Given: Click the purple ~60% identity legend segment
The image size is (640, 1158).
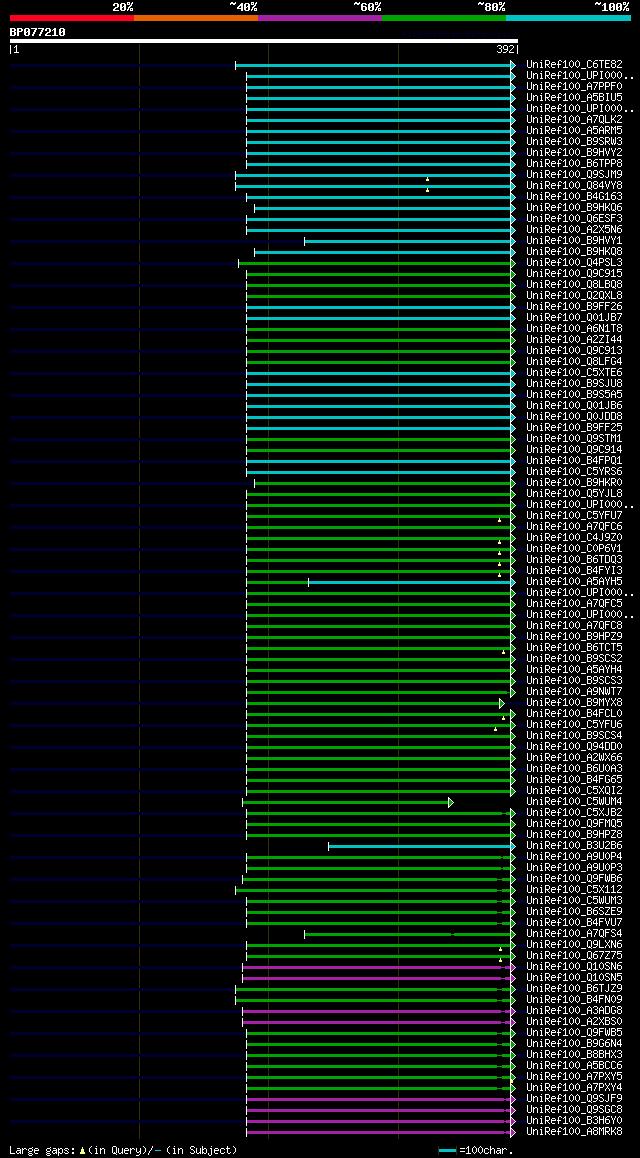Looking at the screenshot, I should (320, 17).
